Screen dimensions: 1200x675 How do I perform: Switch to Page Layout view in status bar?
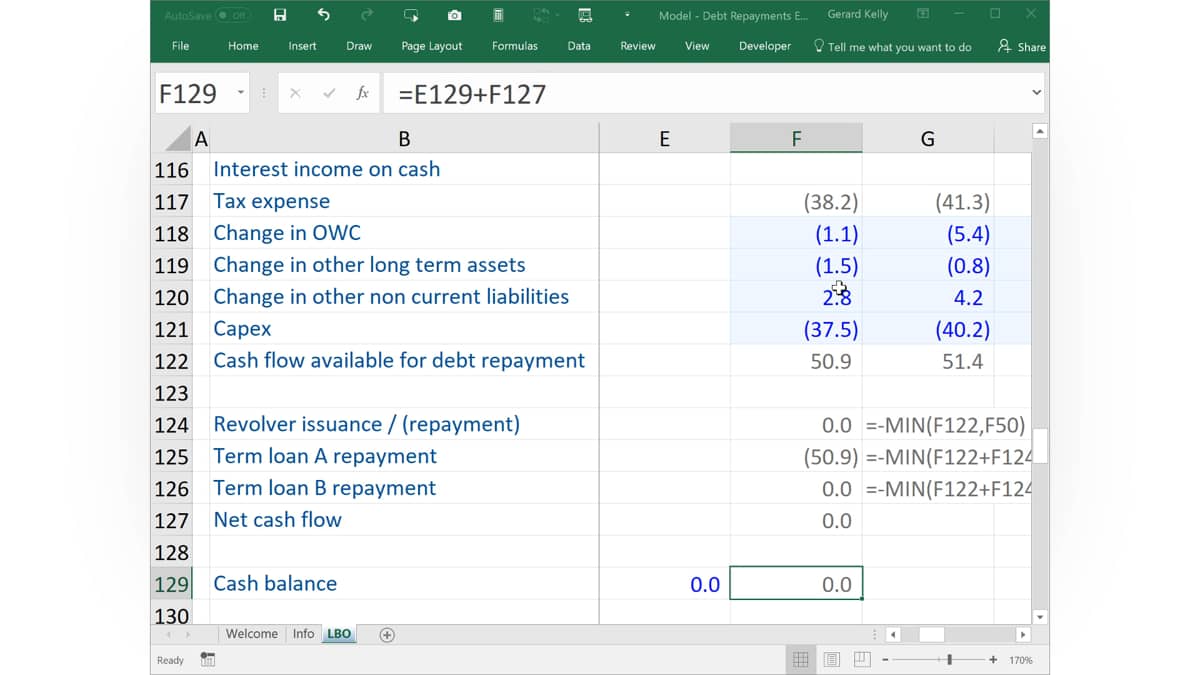point(832,660)
